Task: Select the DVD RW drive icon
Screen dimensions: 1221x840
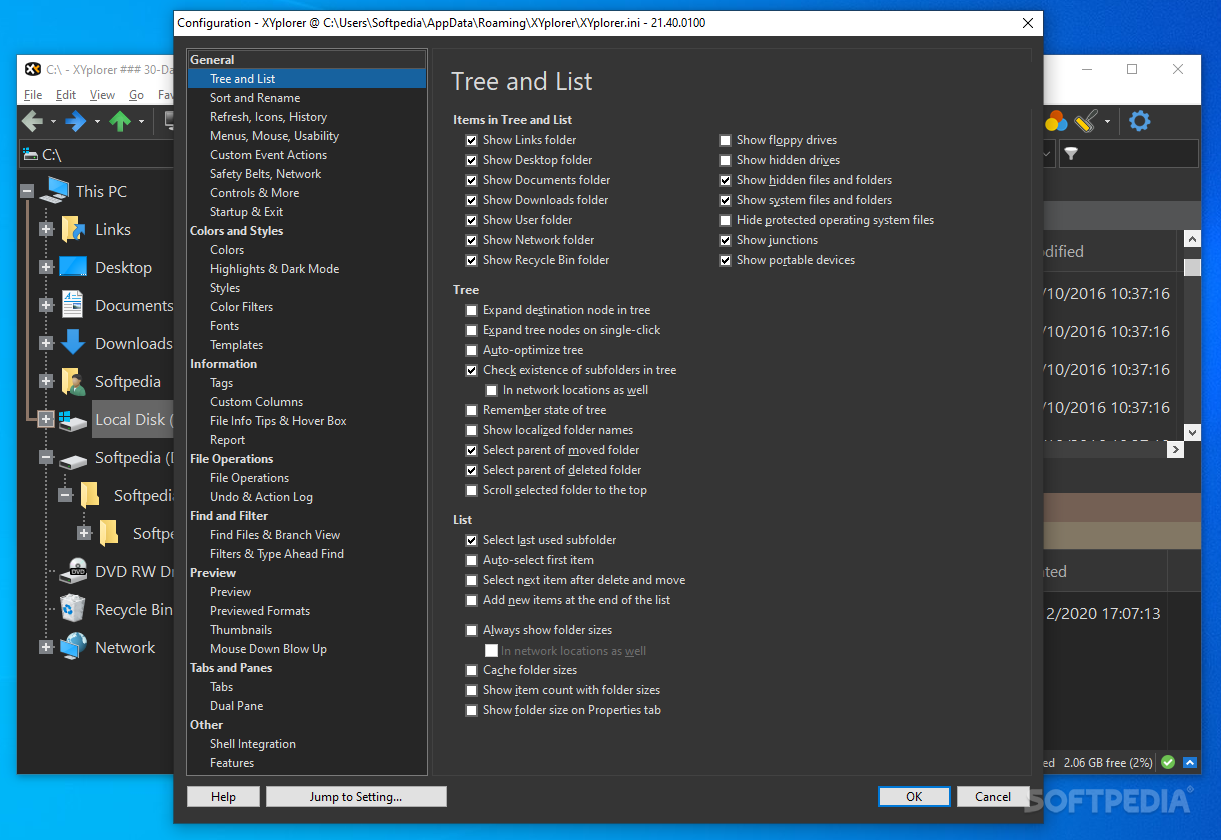Action: click(x=73, y=571)
